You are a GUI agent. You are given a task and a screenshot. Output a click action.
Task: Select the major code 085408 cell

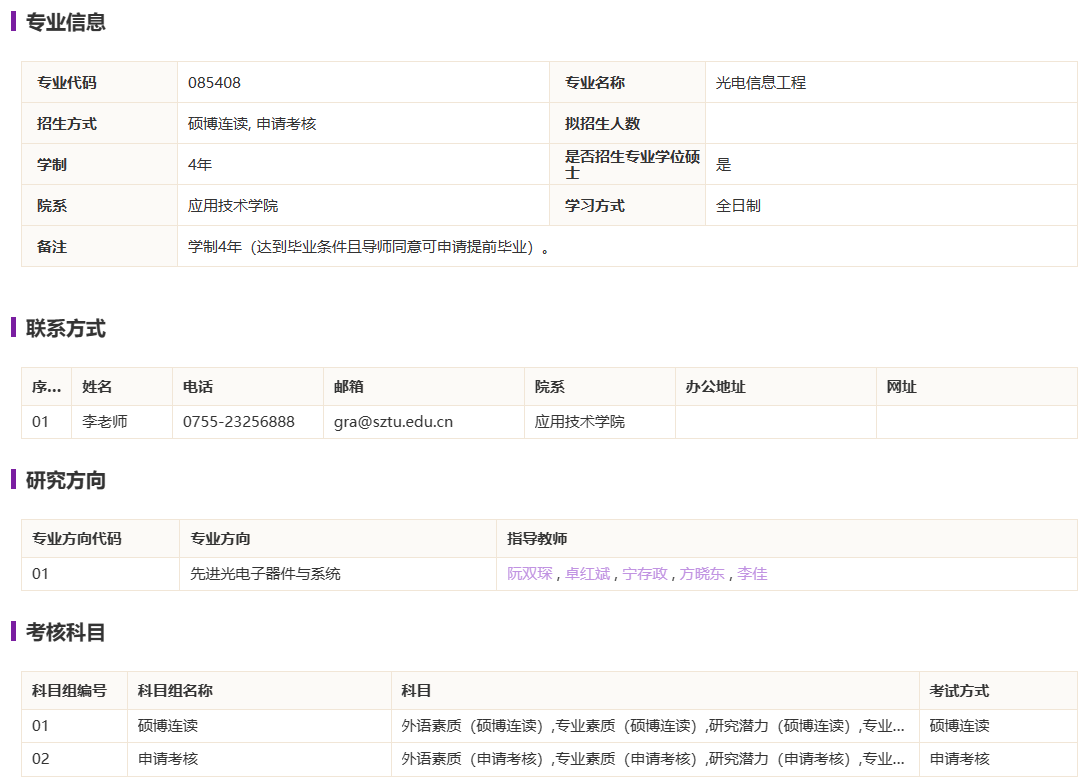pos(214,83)
